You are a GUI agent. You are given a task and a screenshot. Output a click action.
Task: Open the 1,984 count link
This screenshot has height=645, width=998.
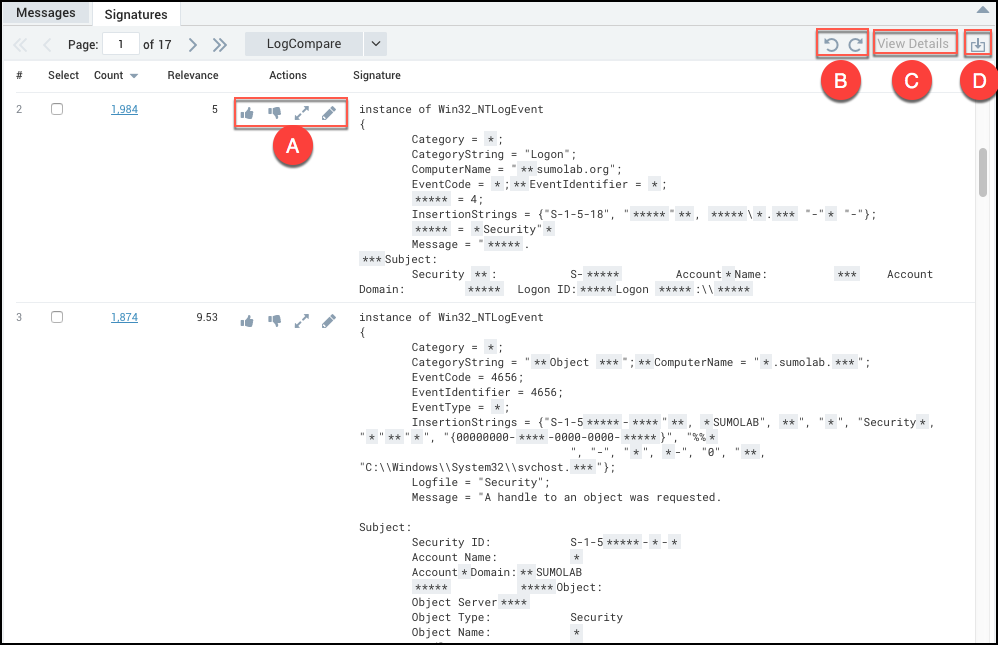[124, 109]
